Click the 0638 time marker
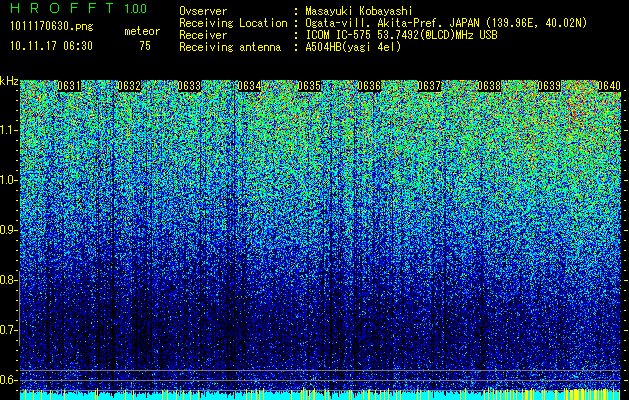The image size is (629, 400). click(489, 86)
